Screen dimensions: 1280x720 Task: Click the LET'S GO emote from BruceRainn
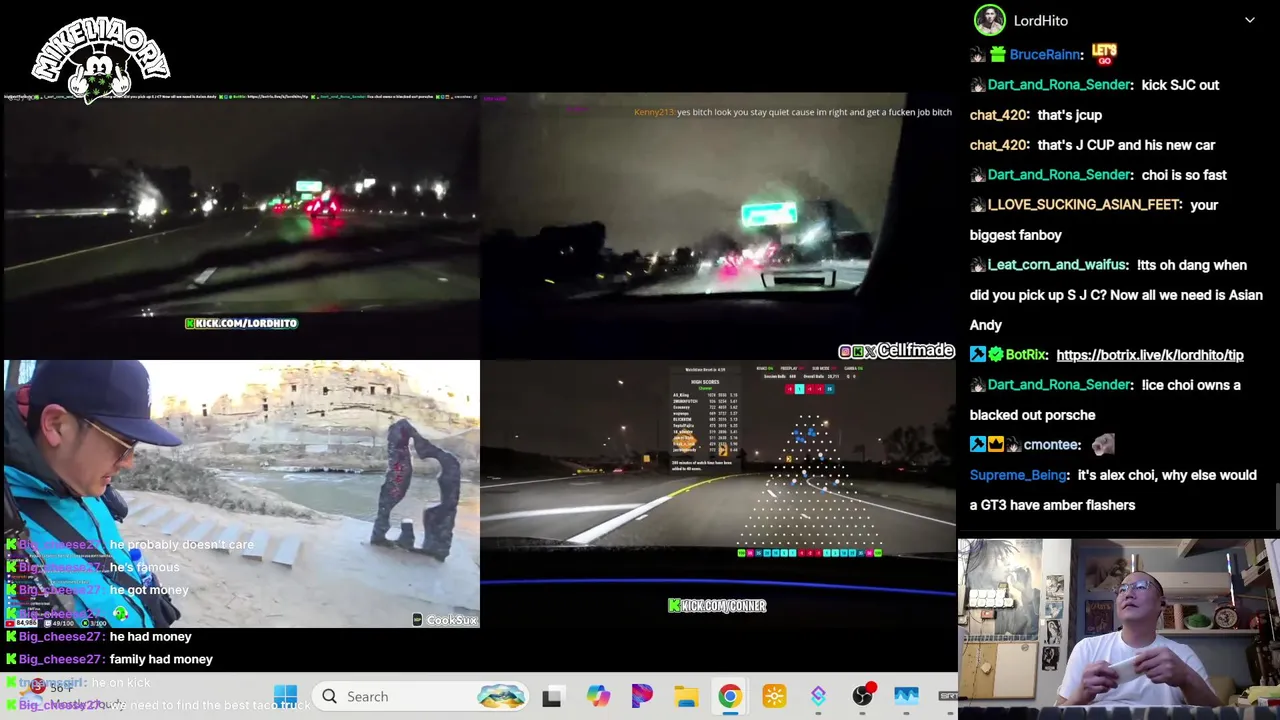1104,54
